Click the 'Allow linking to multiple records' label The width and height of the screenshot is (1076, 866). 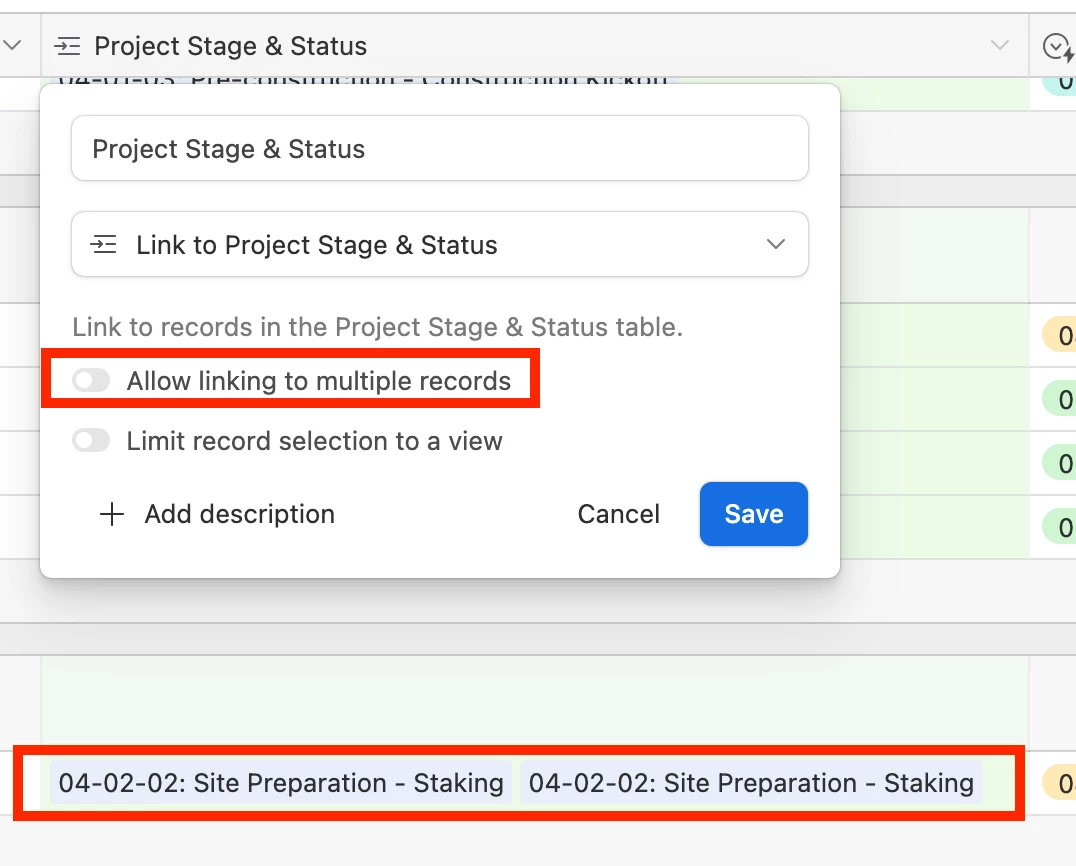coord(318,381)
